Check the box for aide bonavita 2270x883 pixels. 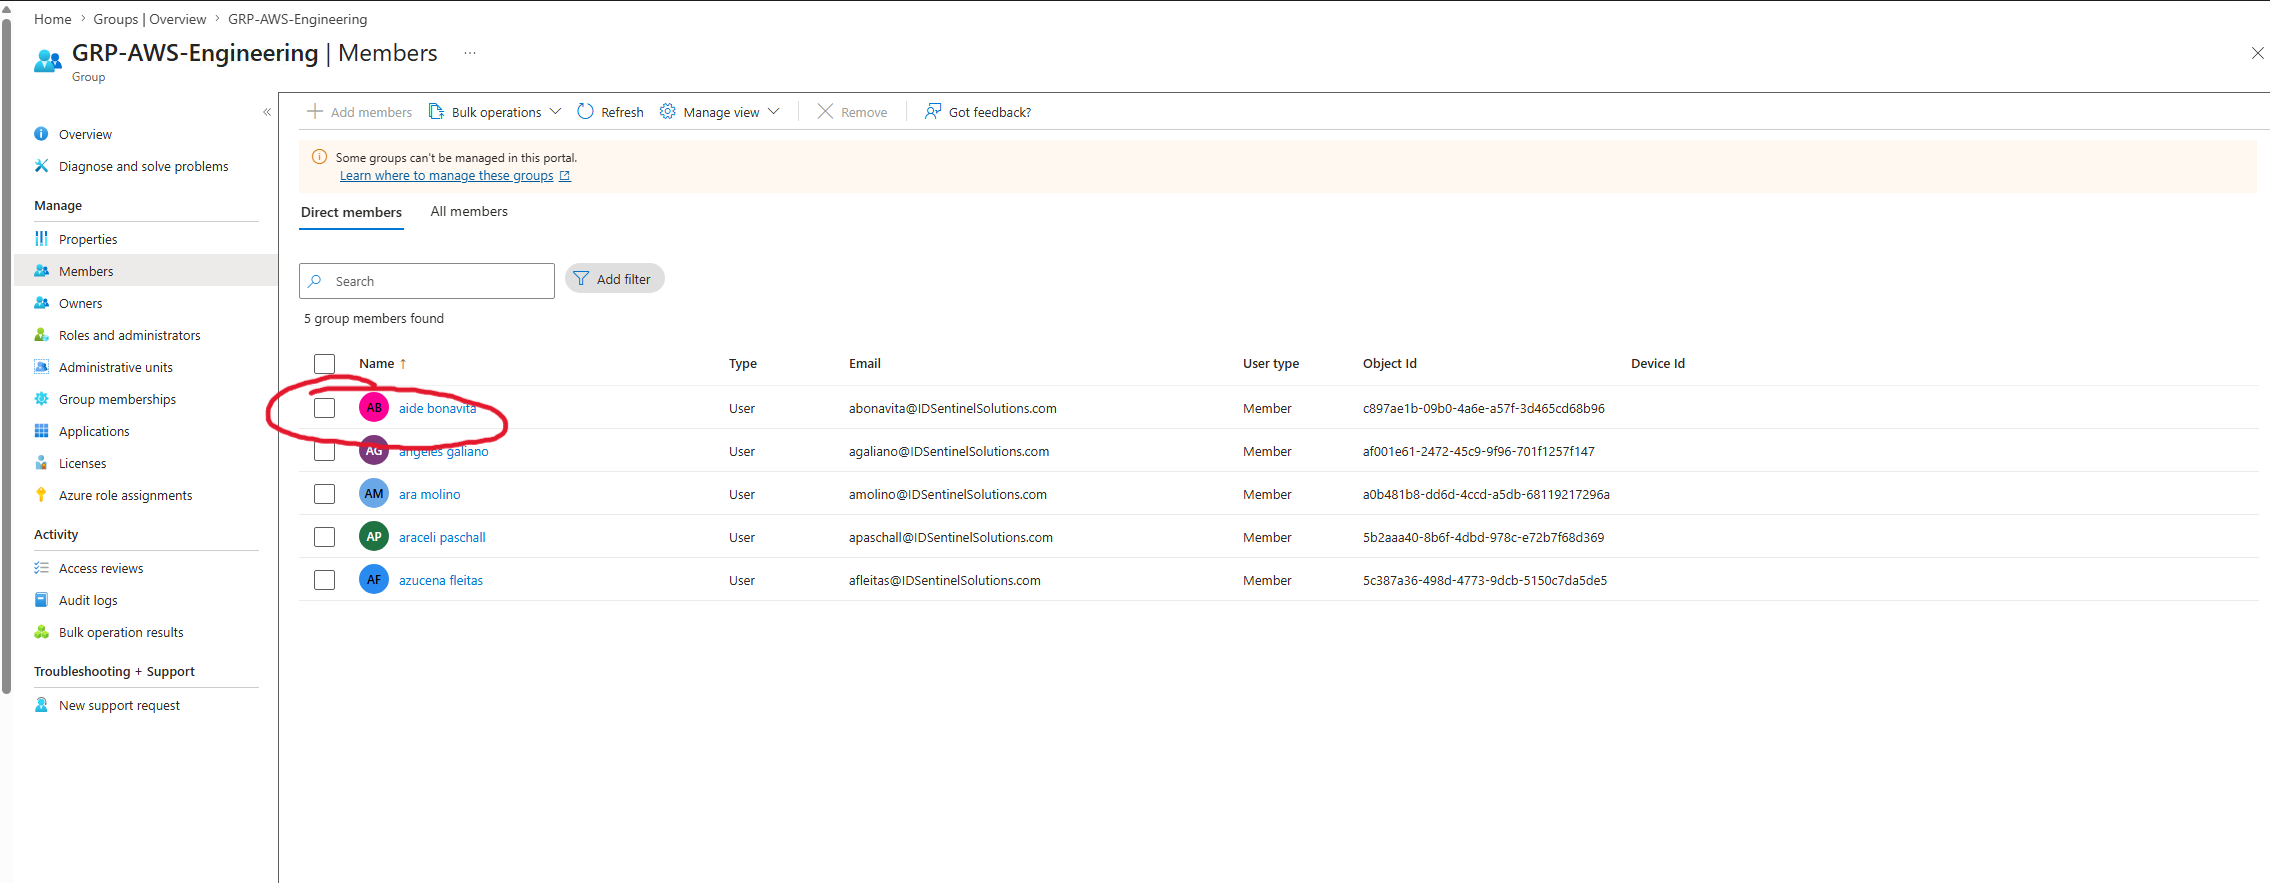(324, 408)
